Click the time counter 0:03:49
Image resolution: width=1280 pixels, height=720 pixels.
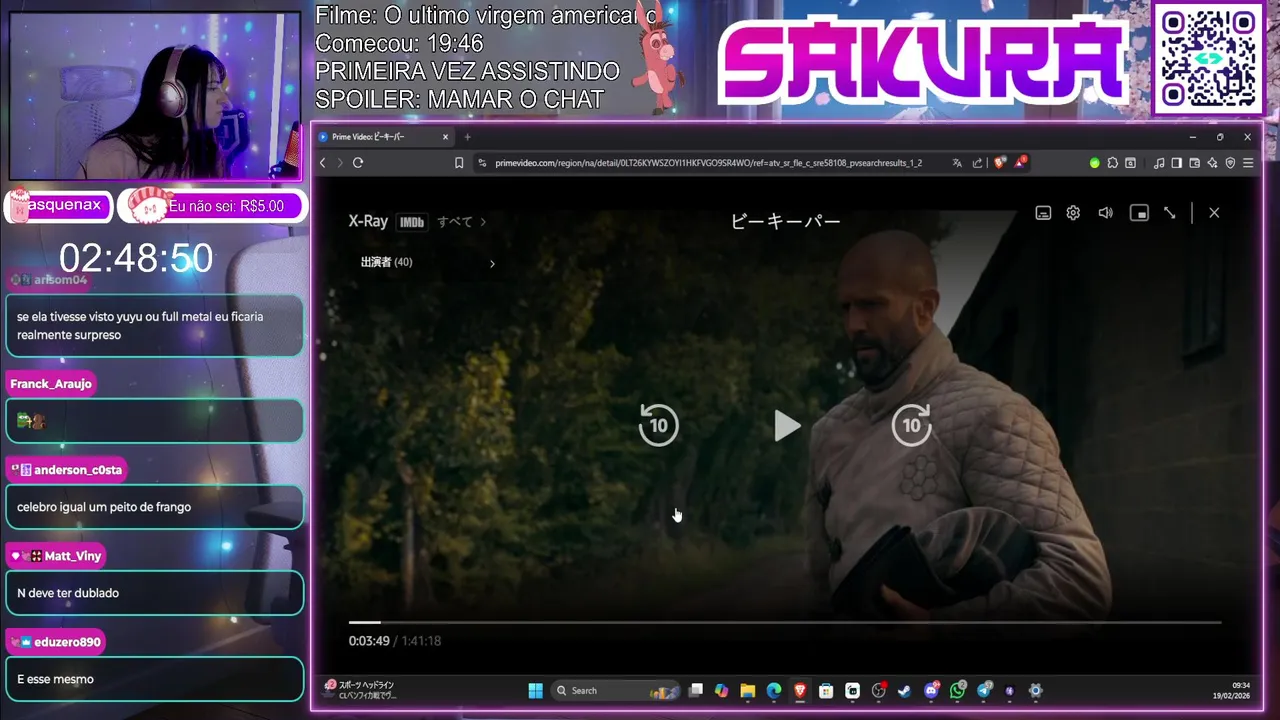(x=369, y=641)
